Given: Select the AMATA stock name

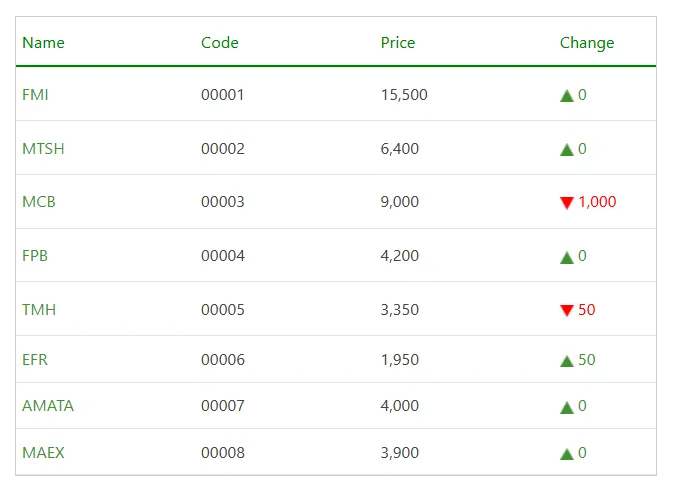Looking at the screenshot, I should click(x=48, y=406).
